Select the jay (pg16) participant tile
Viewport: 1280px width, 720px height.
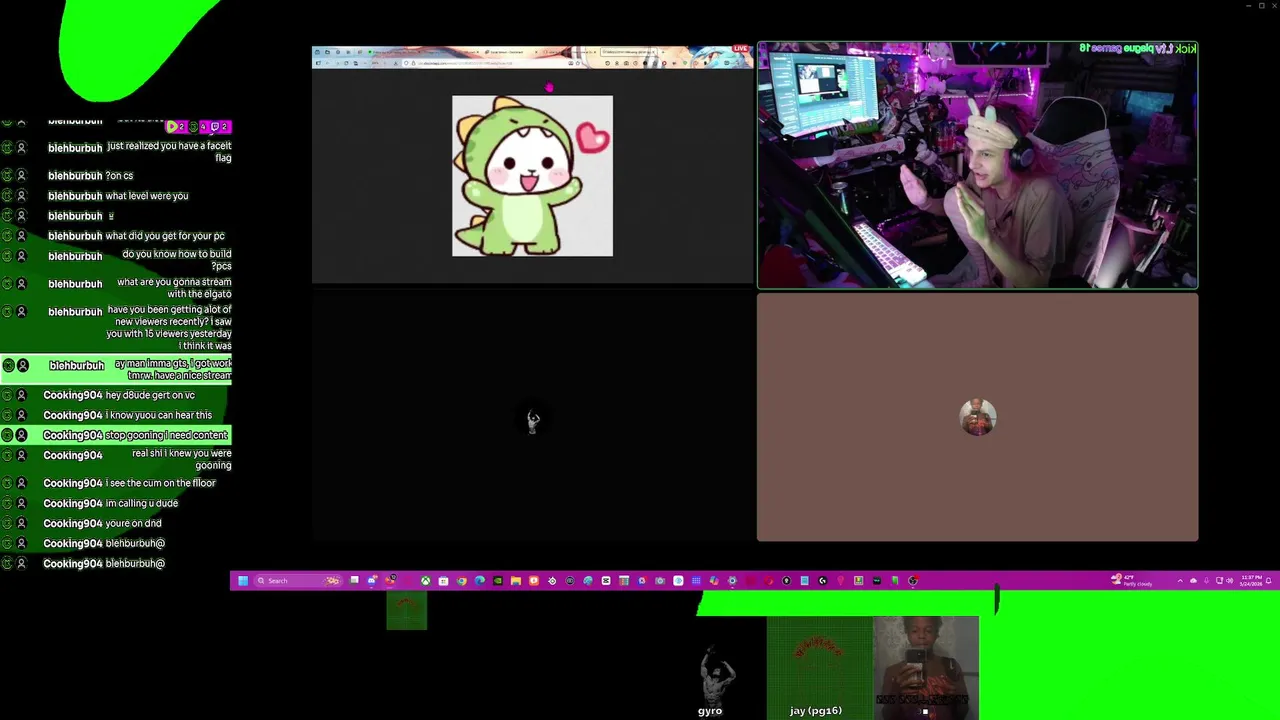(819, 667)
